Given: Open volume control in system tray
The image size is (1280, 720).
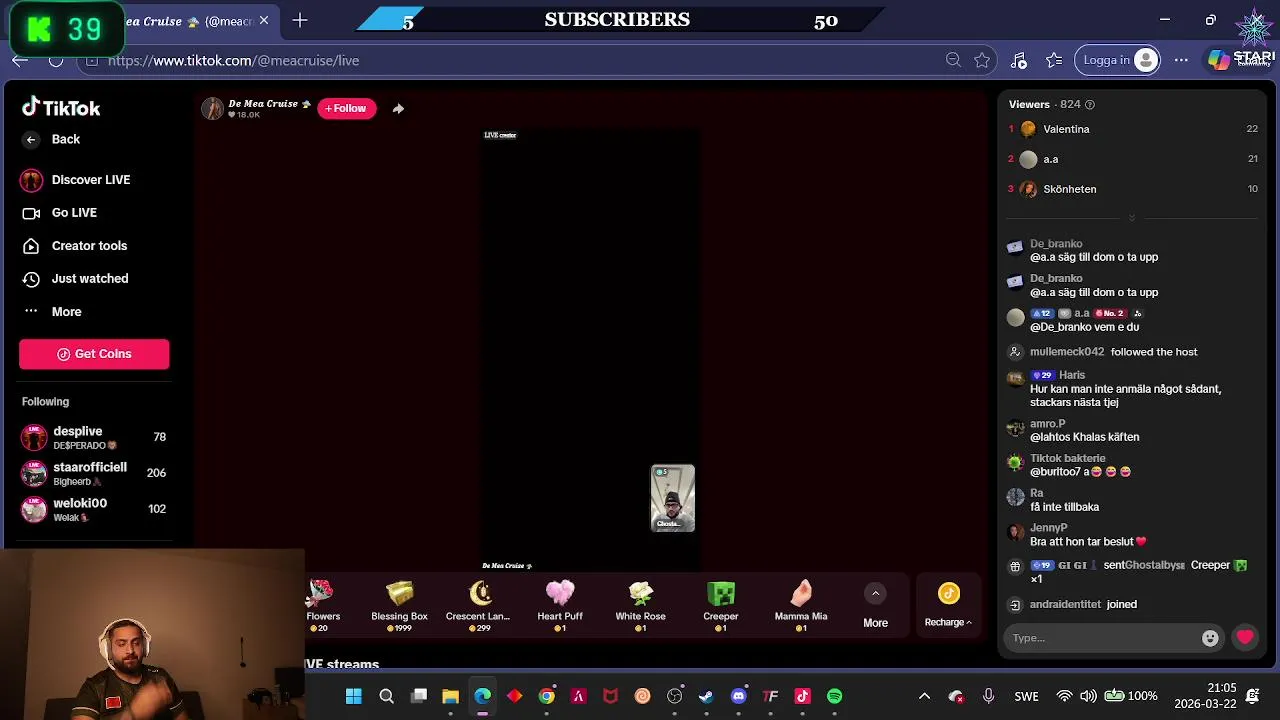Looking at the screenshot, I should point(1088,696).
